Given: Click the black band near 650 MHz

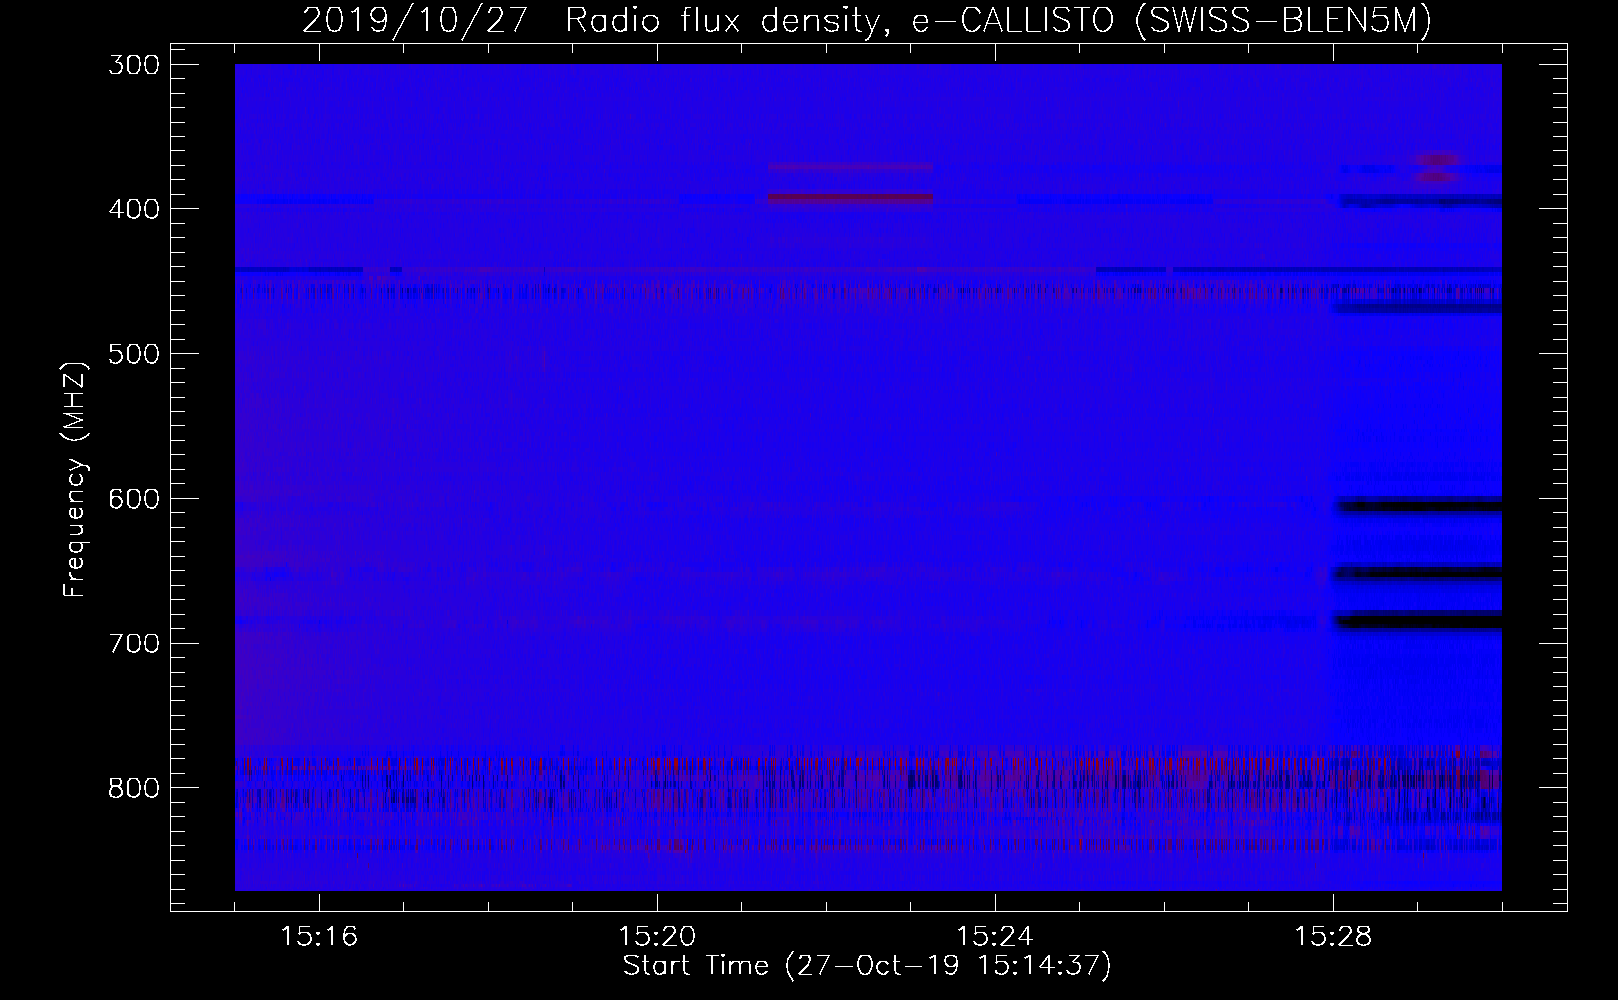Looking at the screenshot, I should click(x=1420, y=574).
